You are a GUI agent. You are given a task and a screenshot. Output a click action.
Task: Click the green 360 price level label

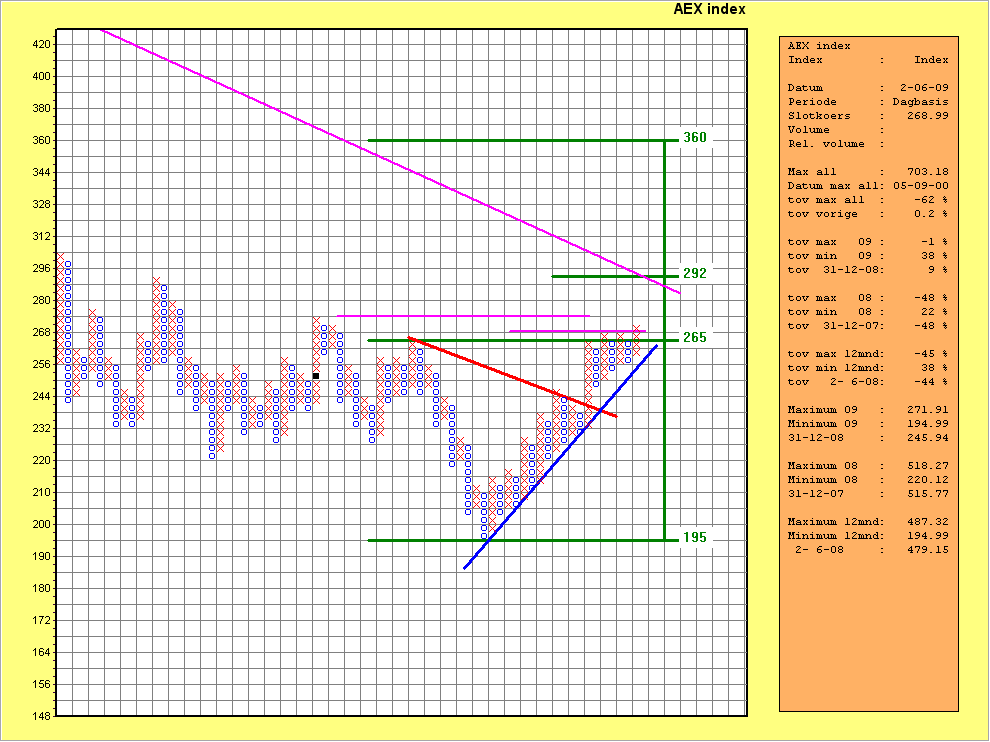[x=694, y=137]
